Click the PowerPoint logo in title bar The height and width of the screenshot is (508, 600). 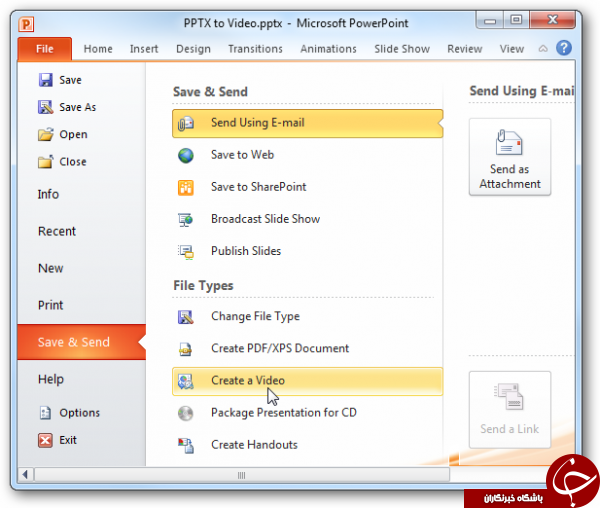click(x=26, y=24)
